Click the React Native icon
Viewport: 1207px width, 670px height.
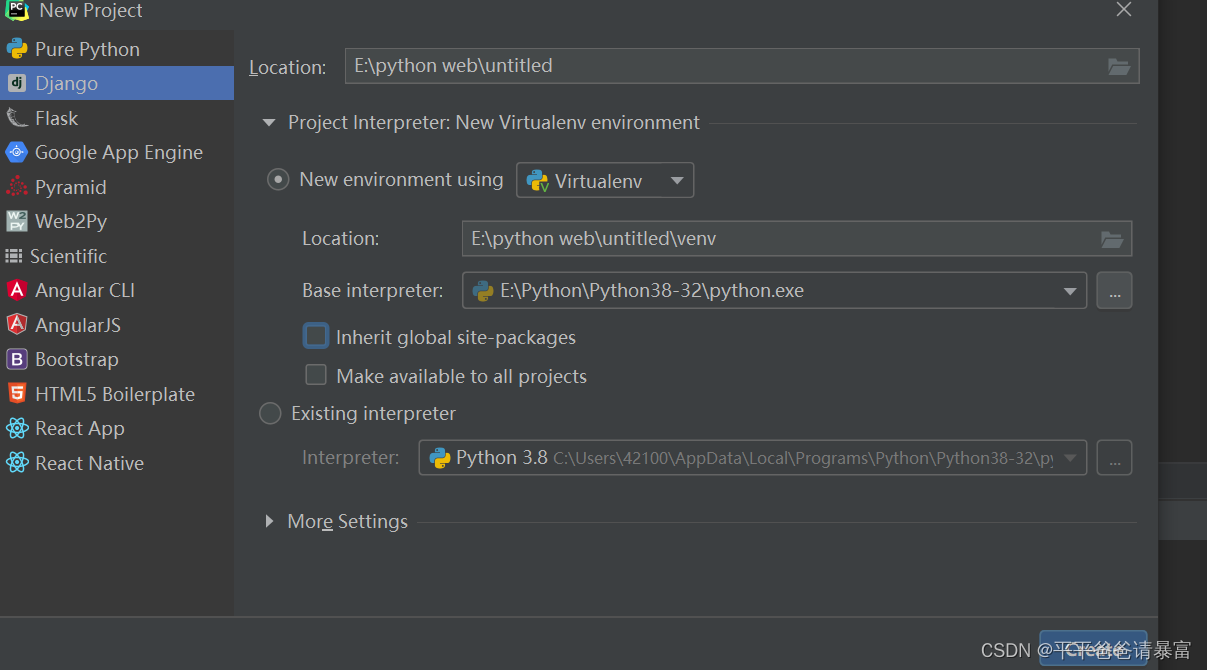coord(17,463)
